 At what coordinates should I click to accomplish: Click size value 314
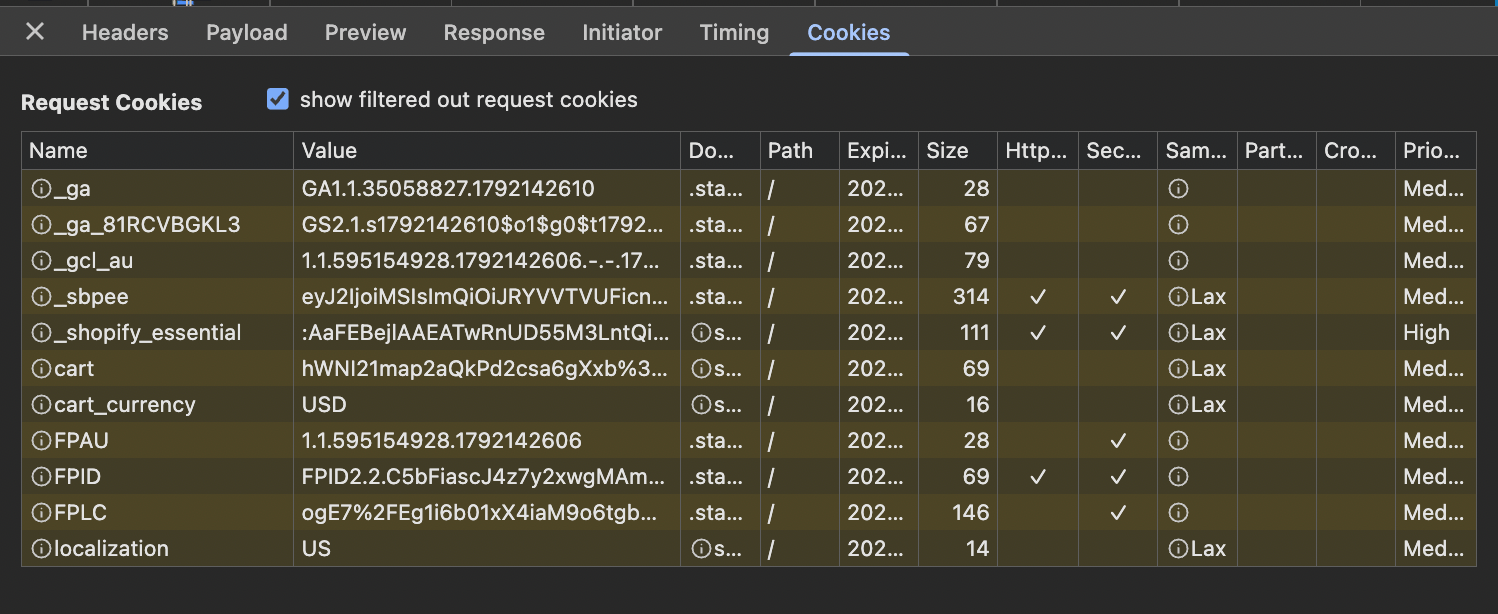[970, 296]
